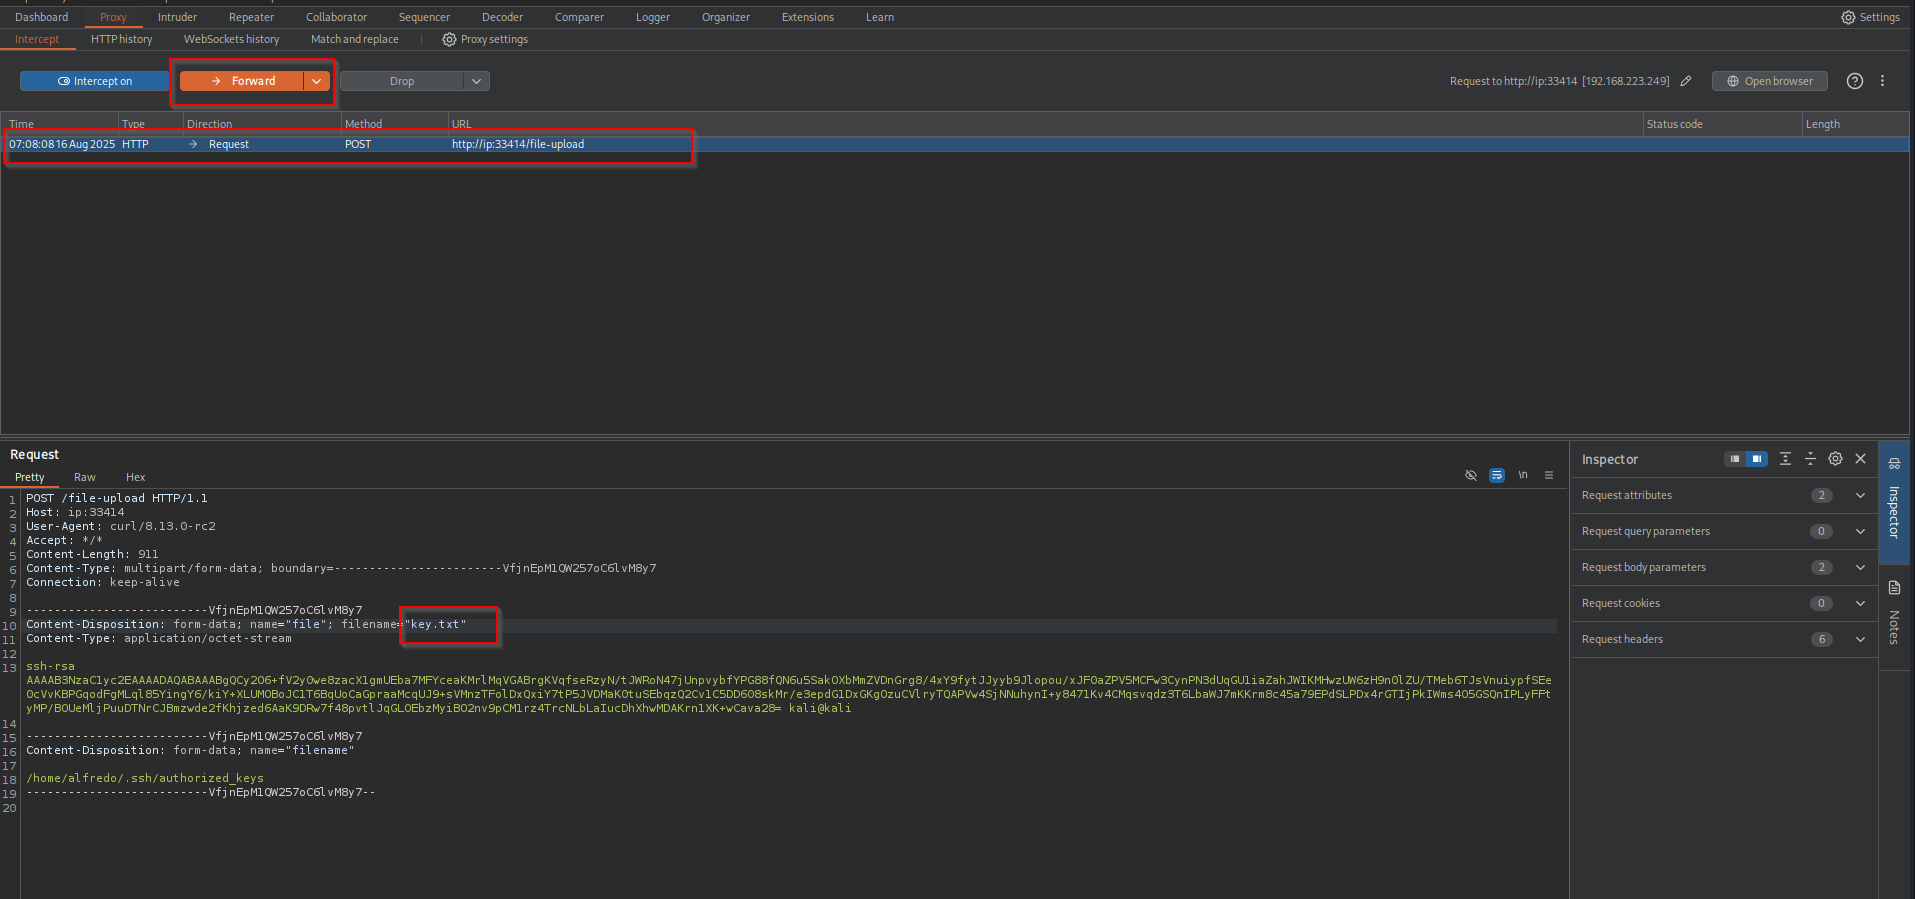Collapse all Inspector sections icon
The image size is (1915, 899).
(1810, 459)
